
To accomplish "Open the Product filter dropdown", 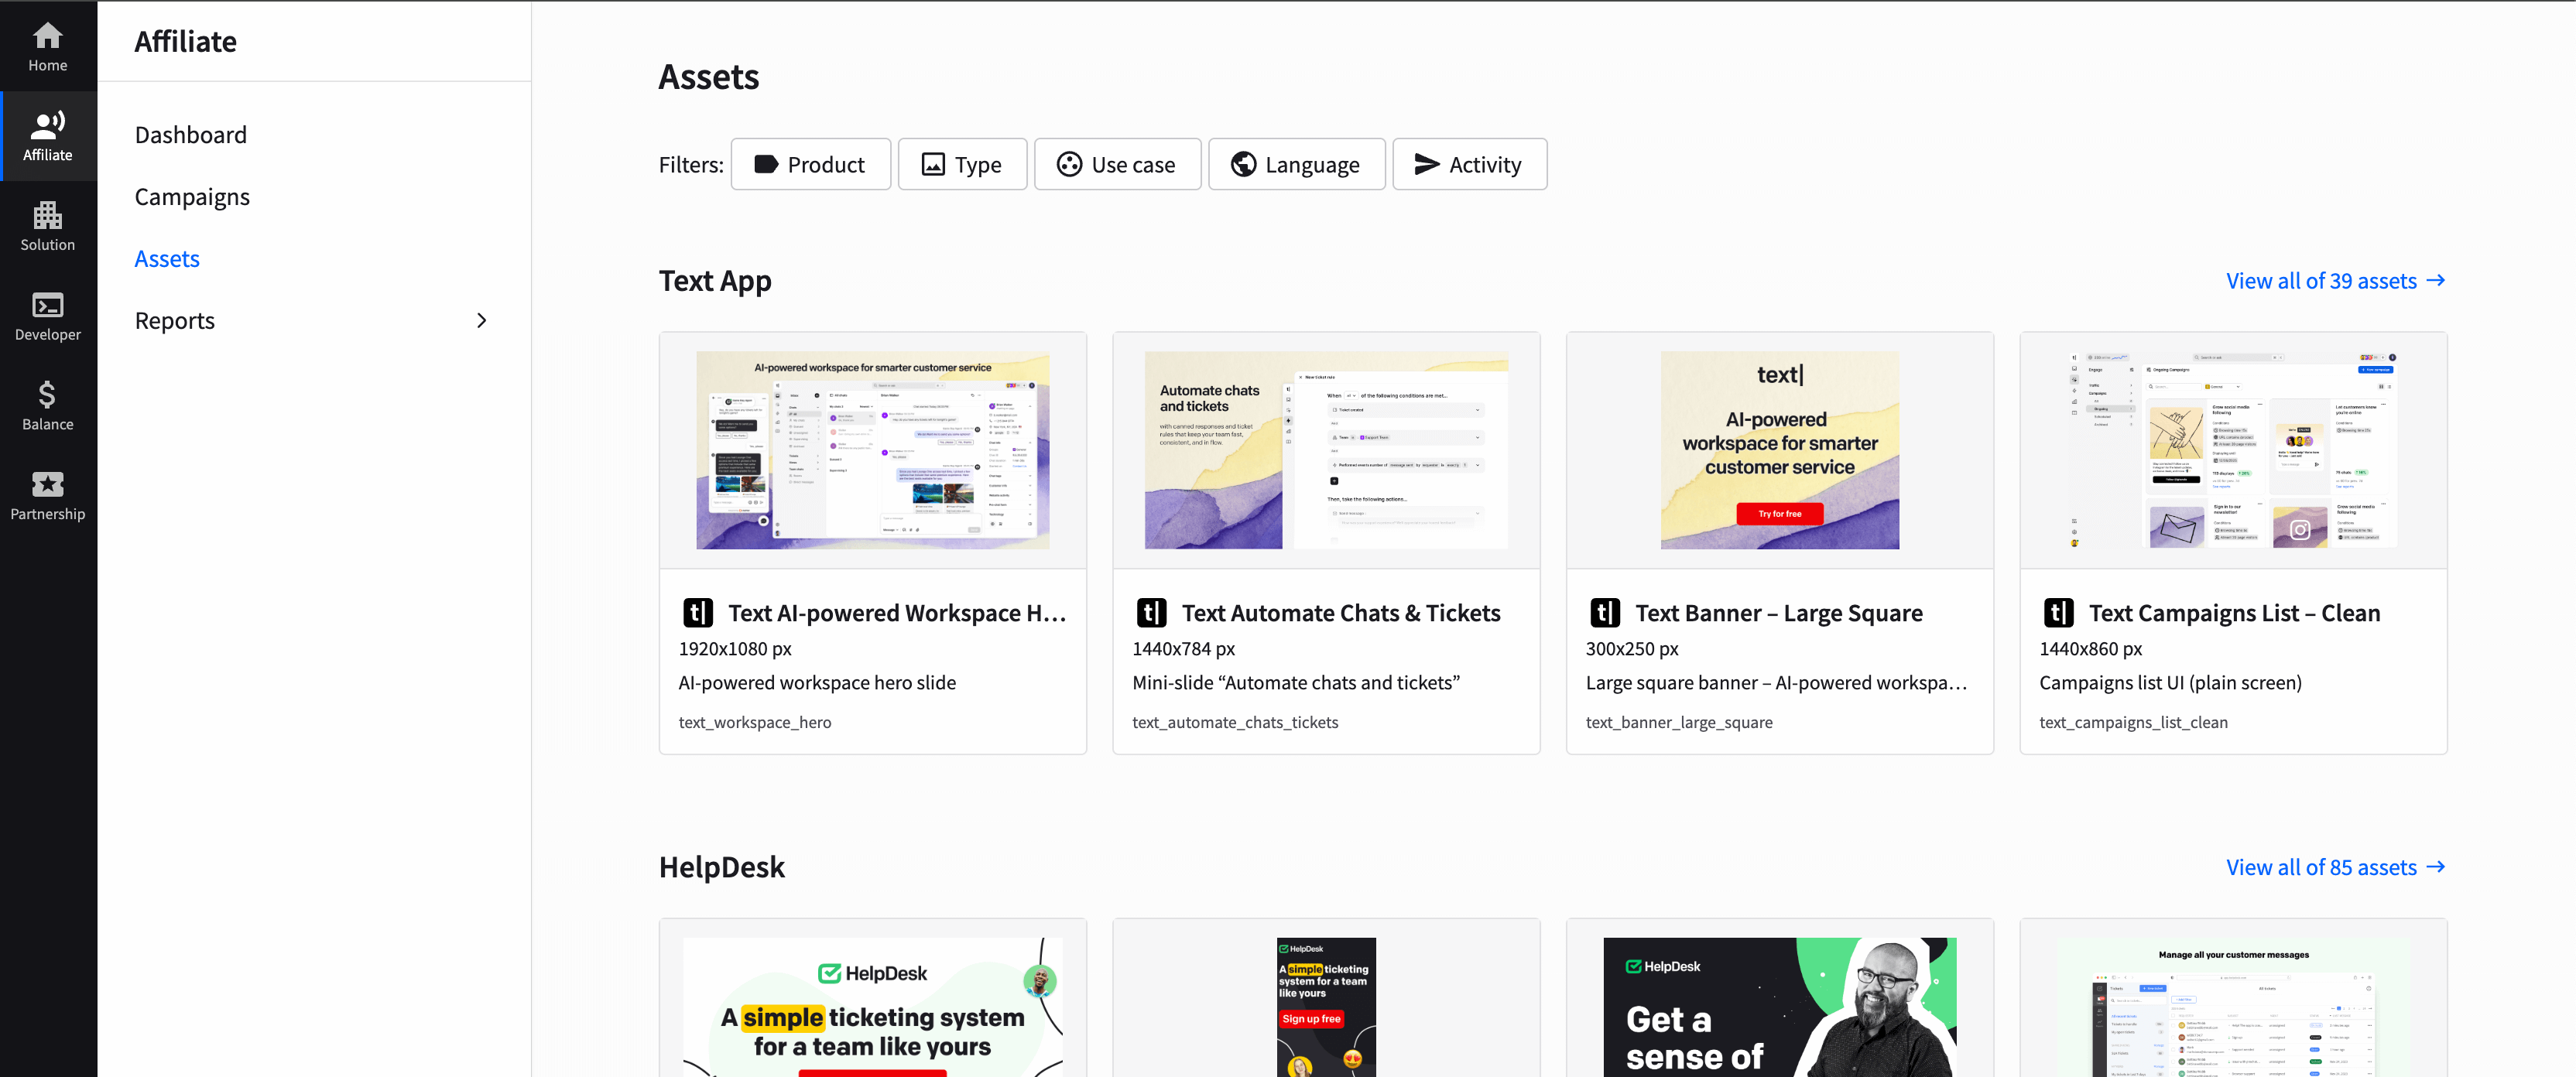I will coord(810,164).
